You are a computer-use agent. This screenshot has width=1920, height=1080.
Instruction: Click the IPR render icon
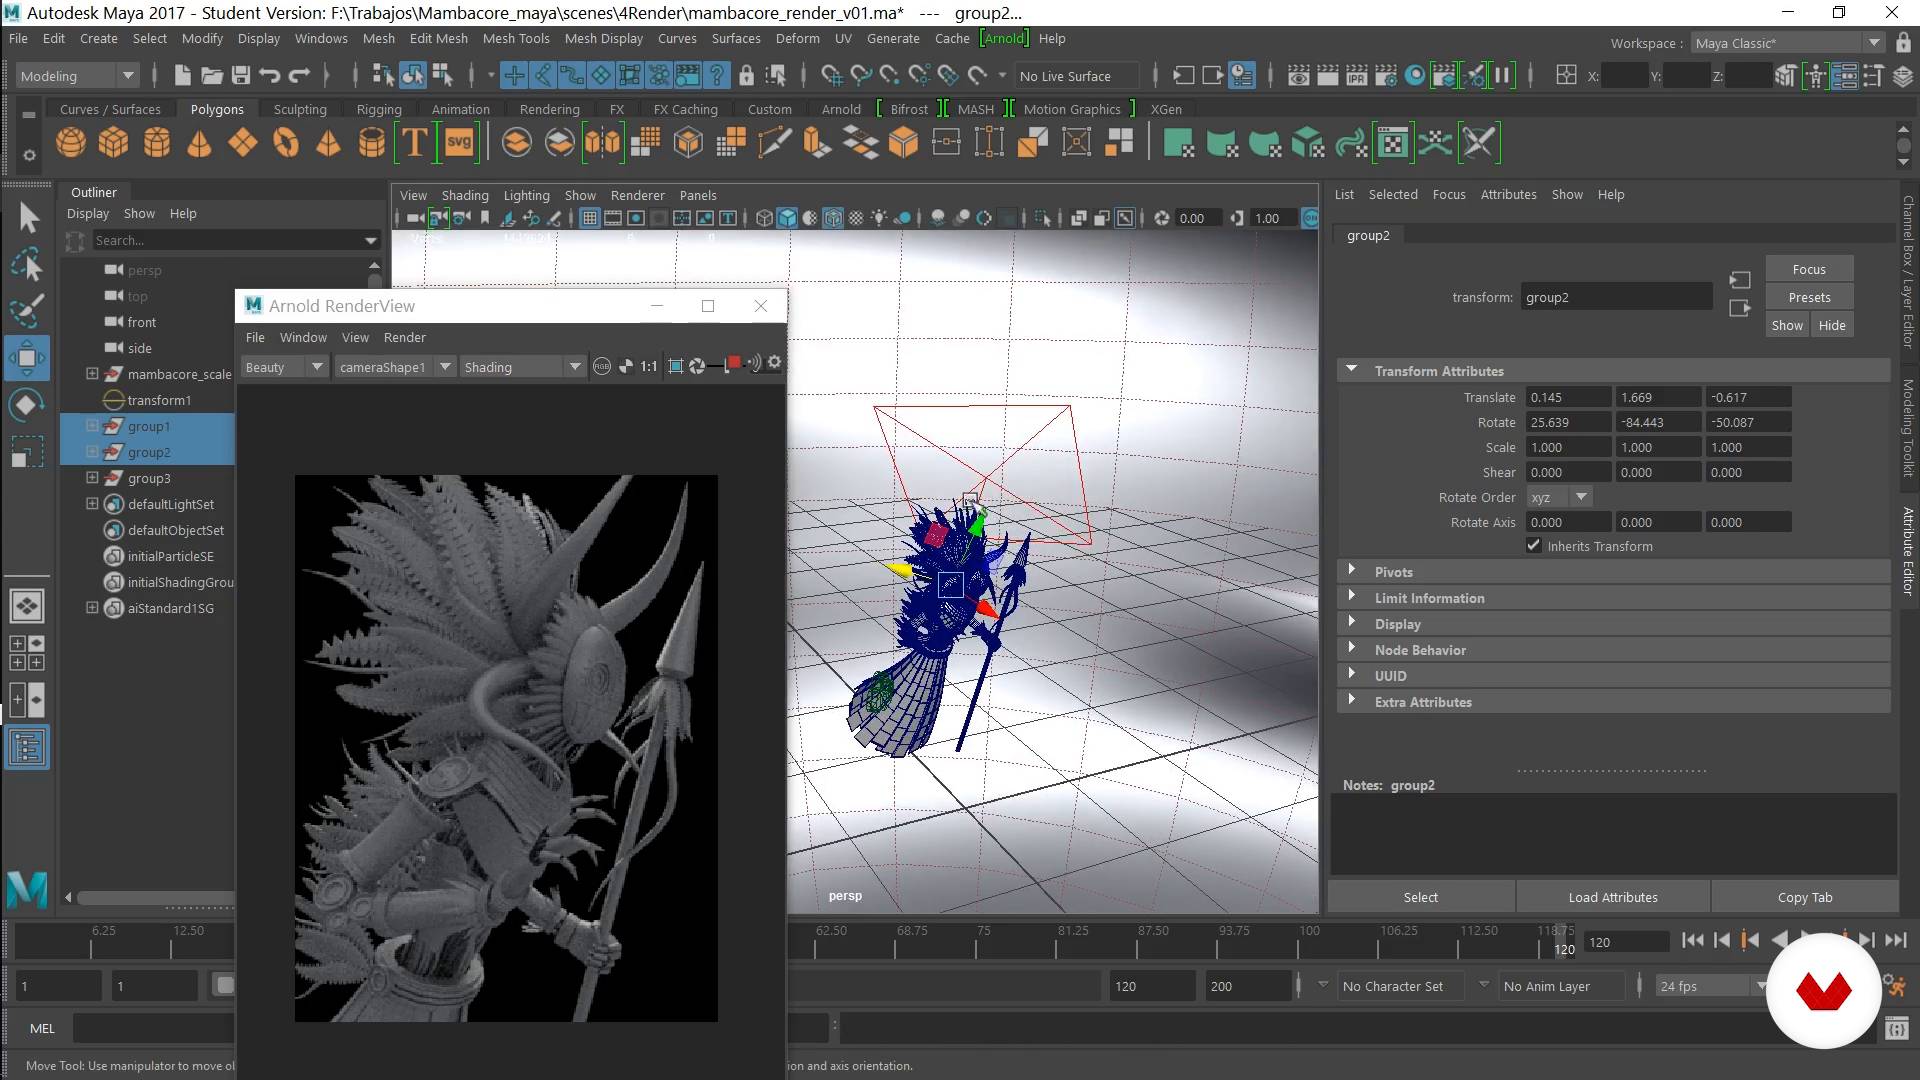tap(1357, 75)
